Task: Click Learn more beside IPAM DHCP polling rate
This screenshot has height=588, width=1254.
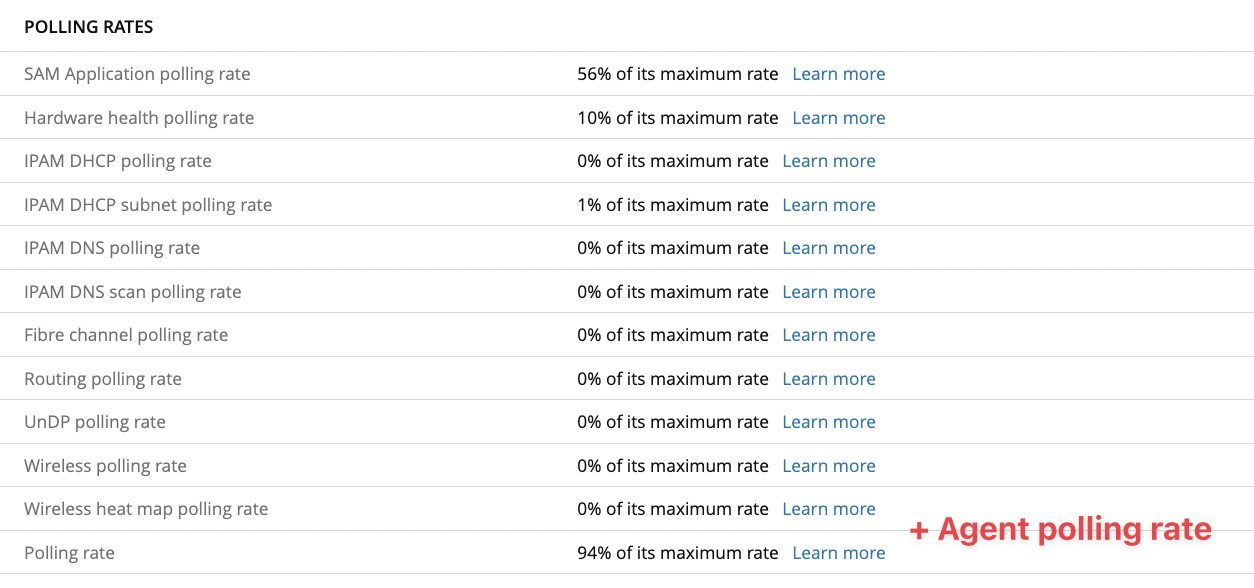Action: click(828, 161)
